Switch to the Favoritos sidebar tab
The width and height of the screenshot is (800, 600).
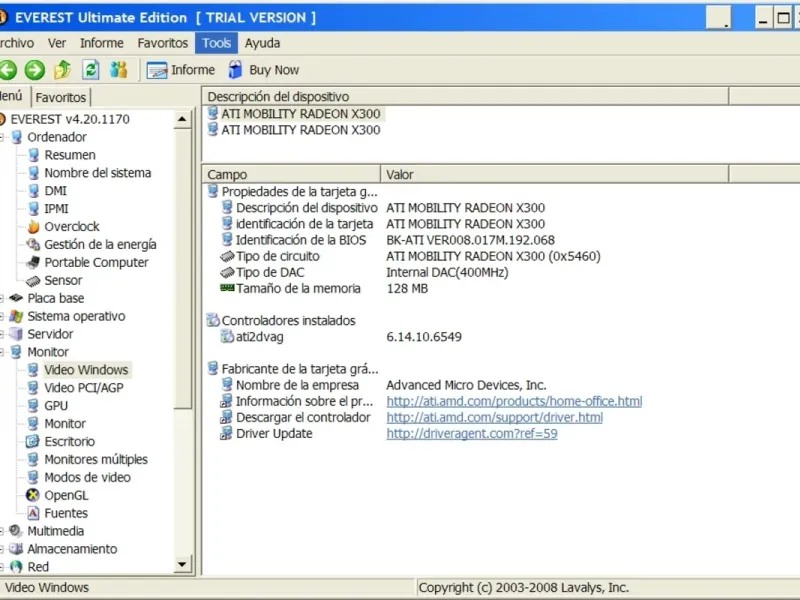point(61,97)
